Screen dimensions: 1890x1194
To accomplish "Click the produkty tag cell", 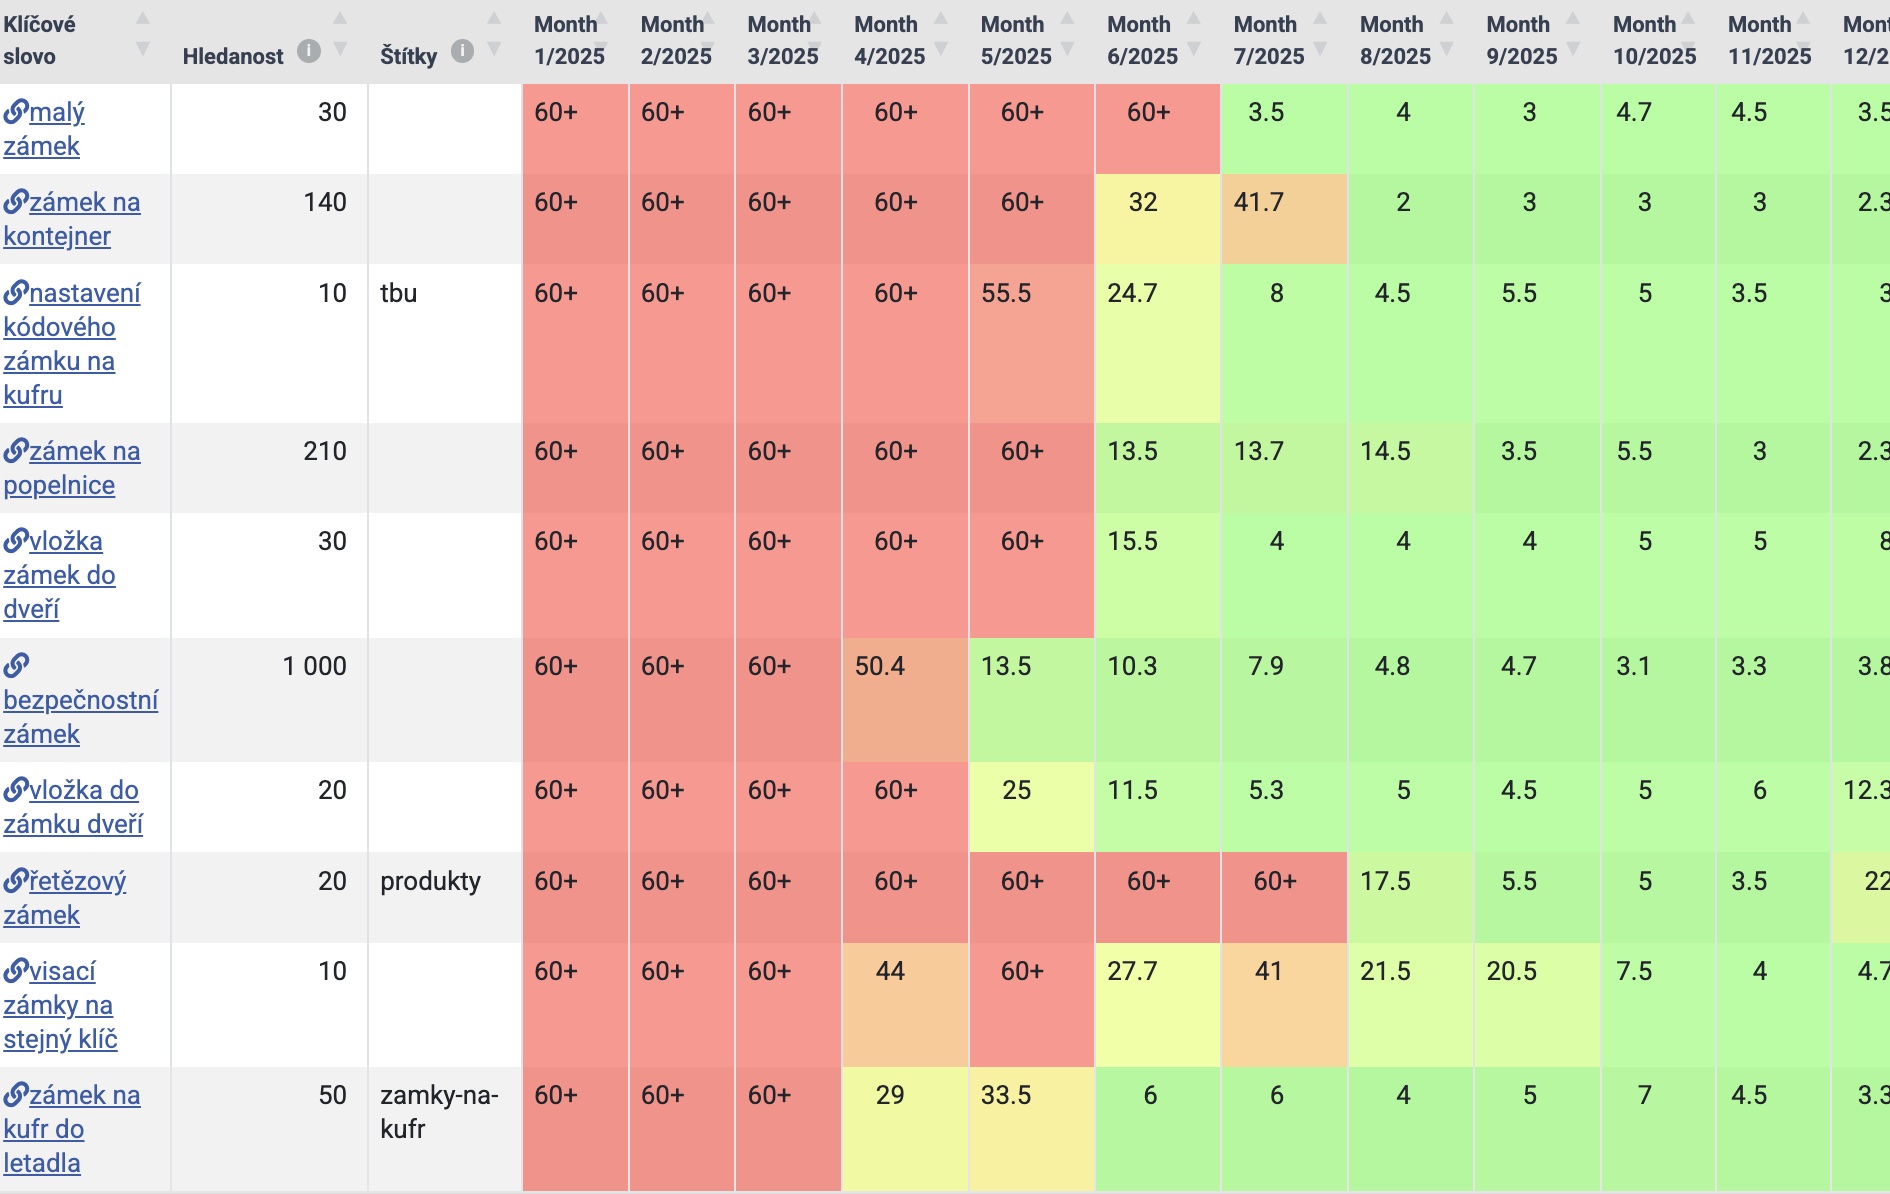I will coord(430,881).
